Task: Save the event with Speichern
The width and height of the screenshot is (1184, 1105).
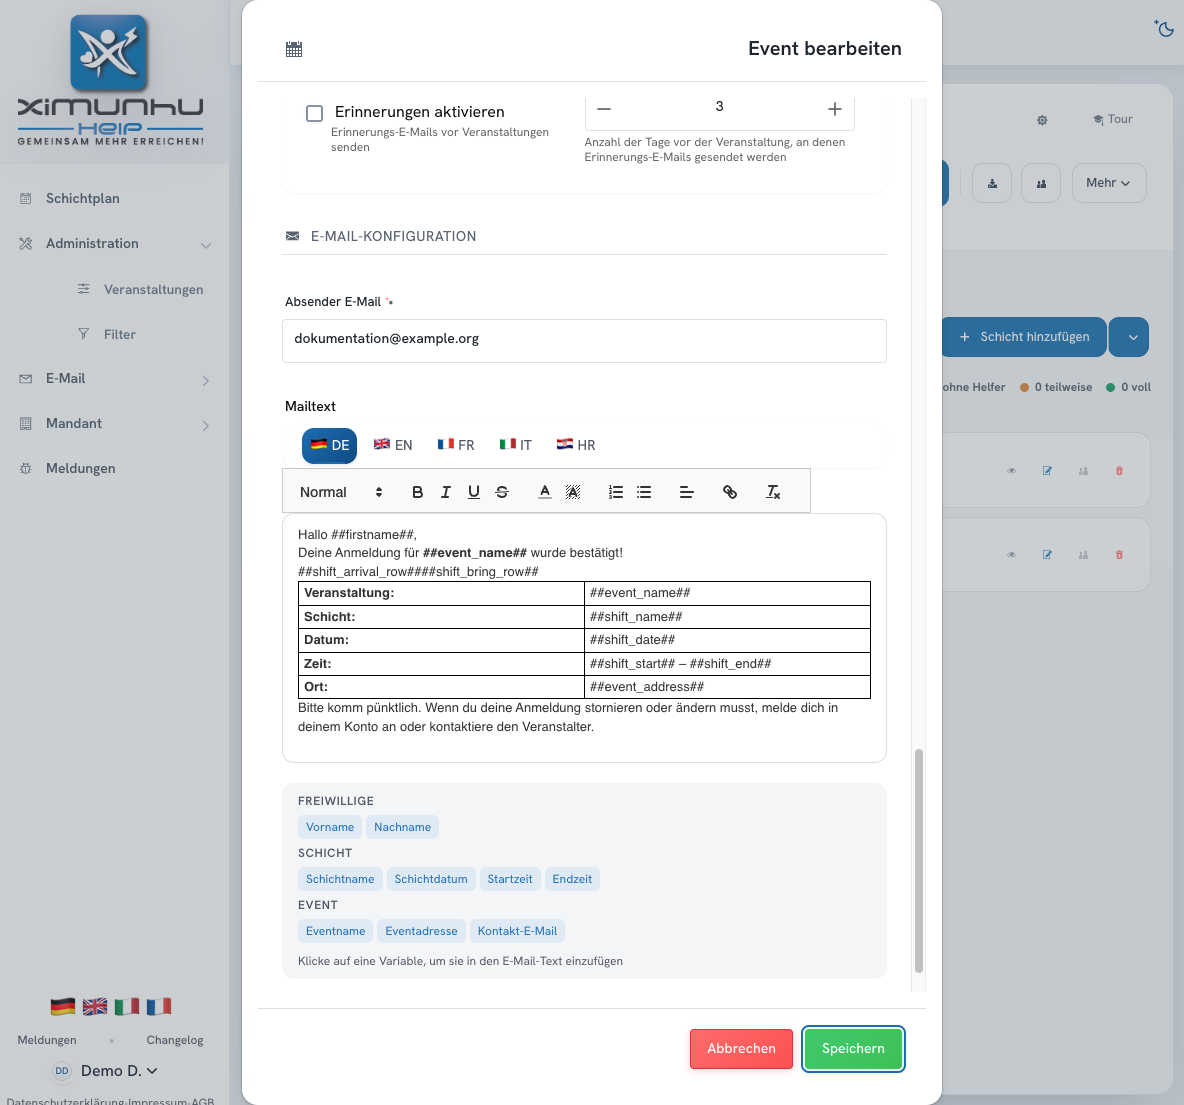Action: pos(853,1049)
